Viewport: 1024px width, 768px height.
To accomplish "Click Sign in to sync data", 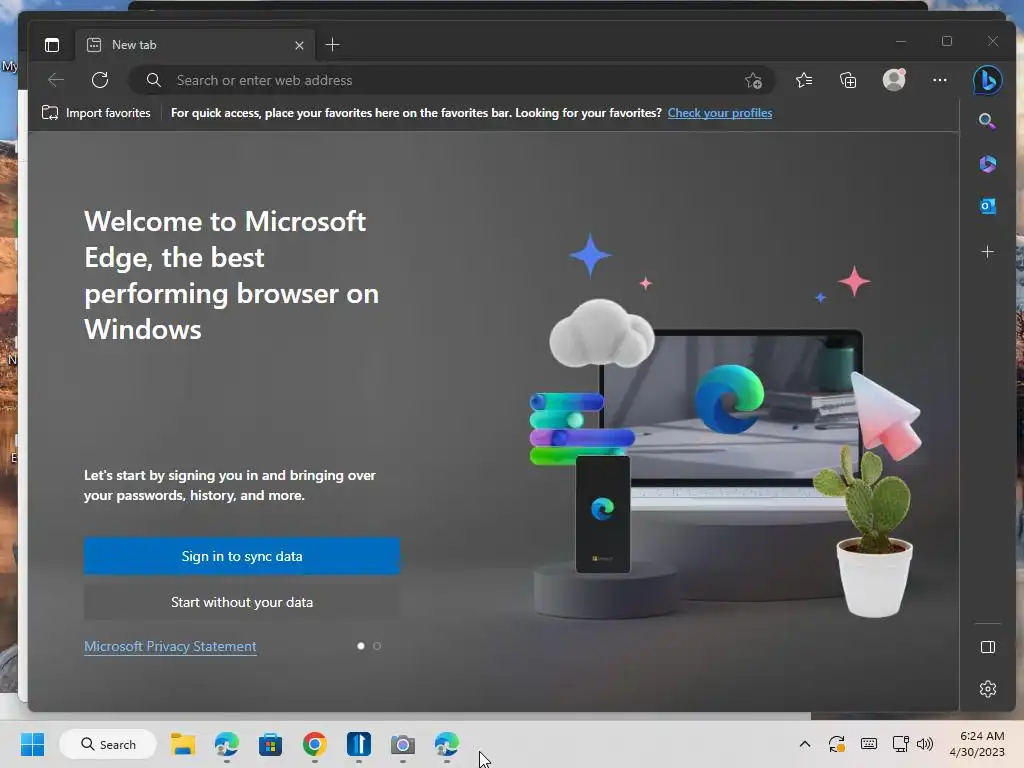I will pos(242,556).
